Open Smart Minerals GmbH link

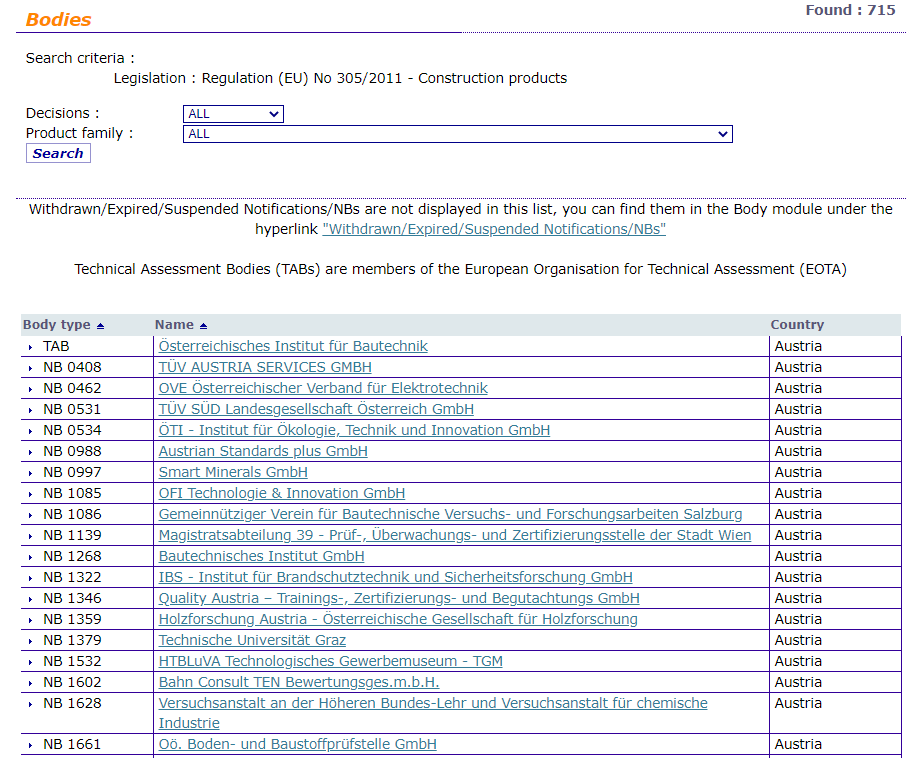coord(233,472)
